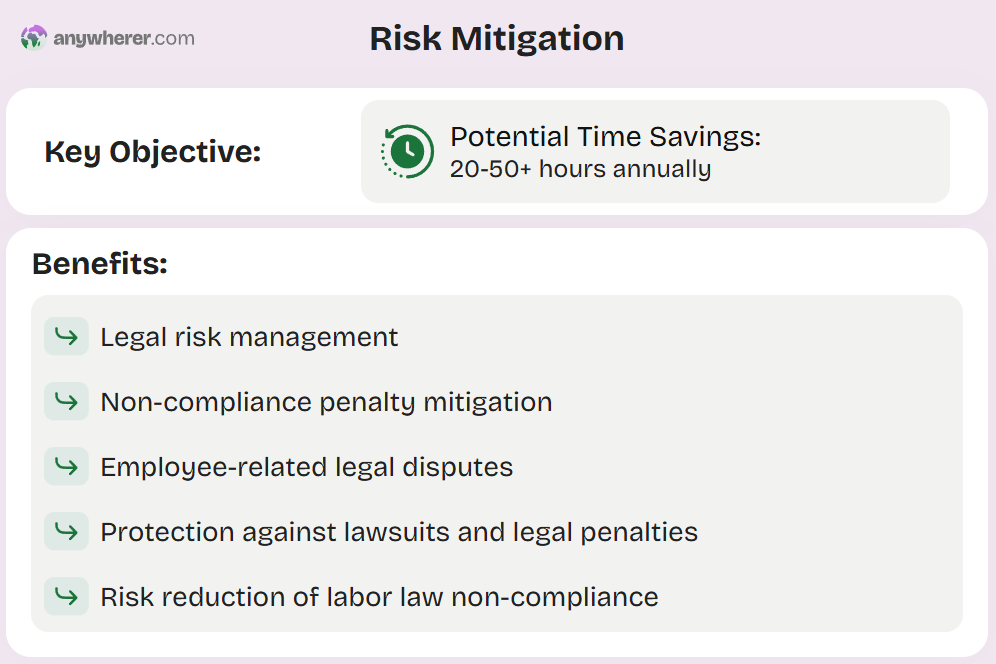The image size is (996, 664).
Task: Select Non-compliance penalty mitigation text
Action: 326,402
